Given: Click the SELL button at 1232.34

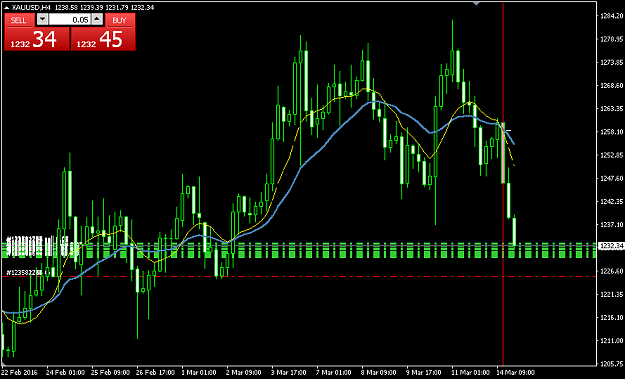Looking at the screenshot, I should point(37,39).
